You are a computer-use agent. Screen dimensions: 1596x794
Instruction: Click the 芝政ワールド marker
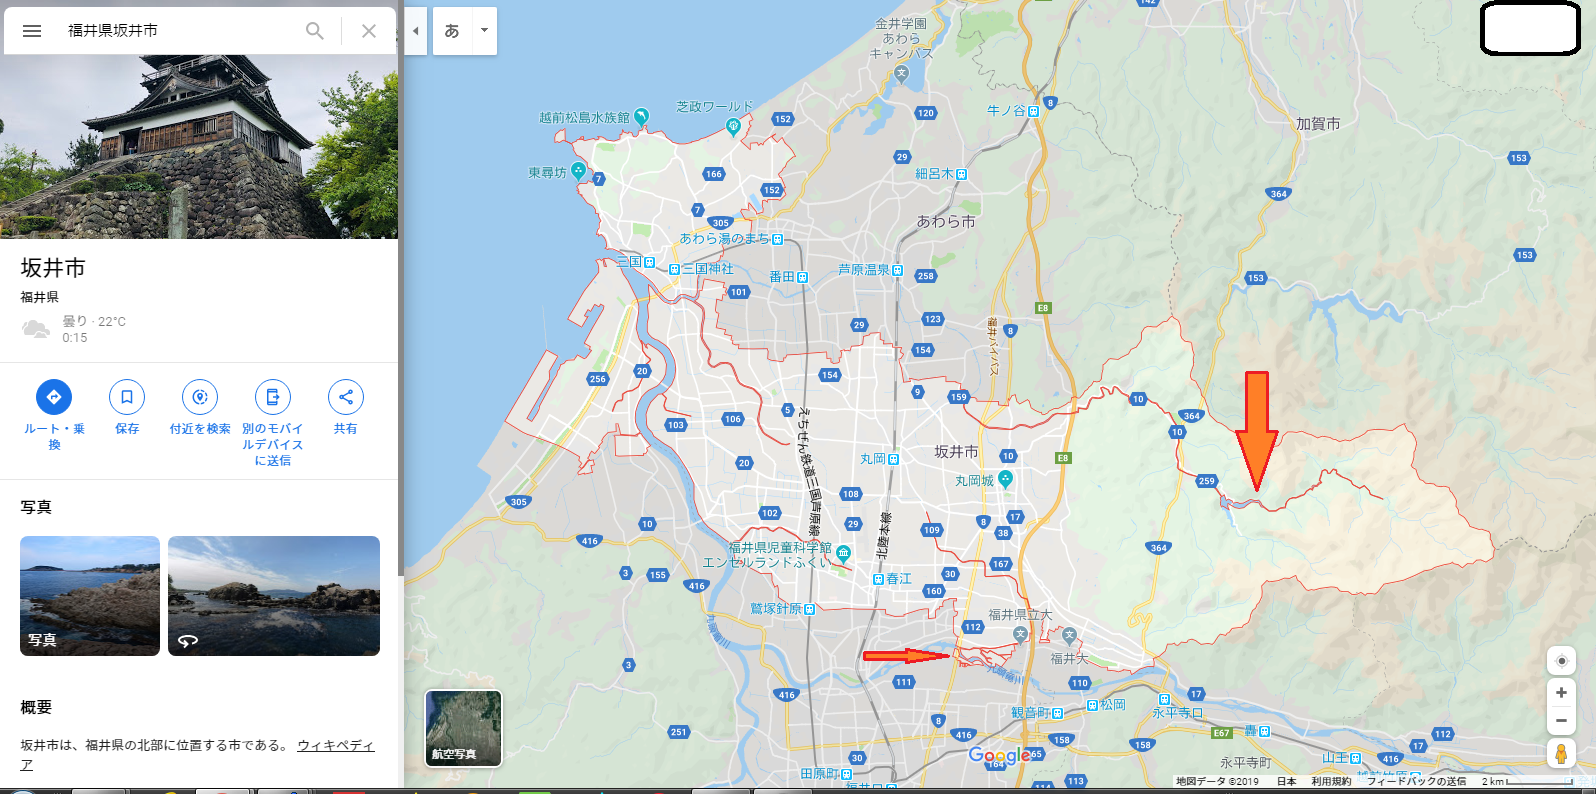pyautogui.click(x=734, y=126)
